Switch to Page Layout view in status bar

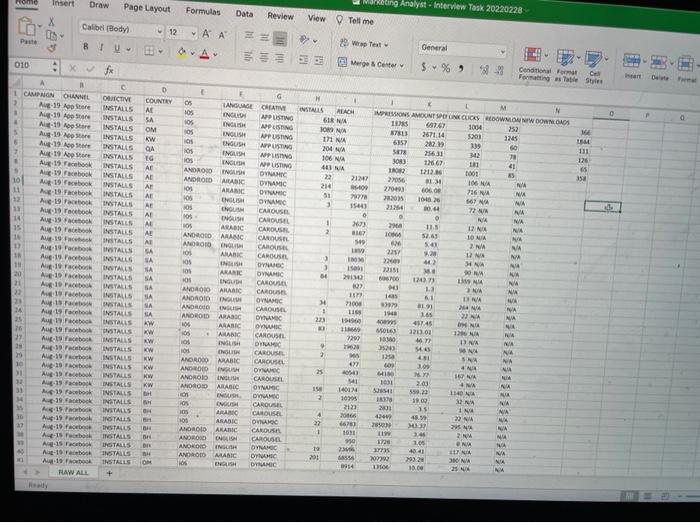point(648,496)
